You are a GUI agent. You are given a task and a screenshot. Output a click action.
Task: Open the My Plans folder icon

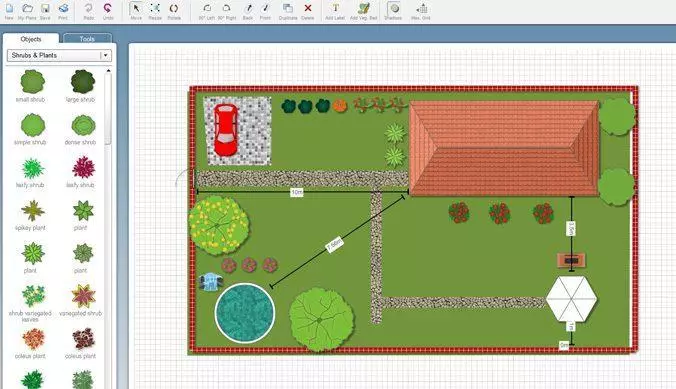point(27,12)
